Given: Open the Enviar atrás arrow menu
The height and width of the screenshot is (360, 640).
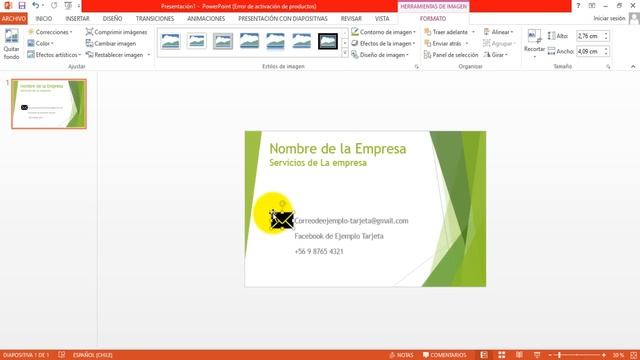Looking at the screenshot, I should click(x=467, y=43).
